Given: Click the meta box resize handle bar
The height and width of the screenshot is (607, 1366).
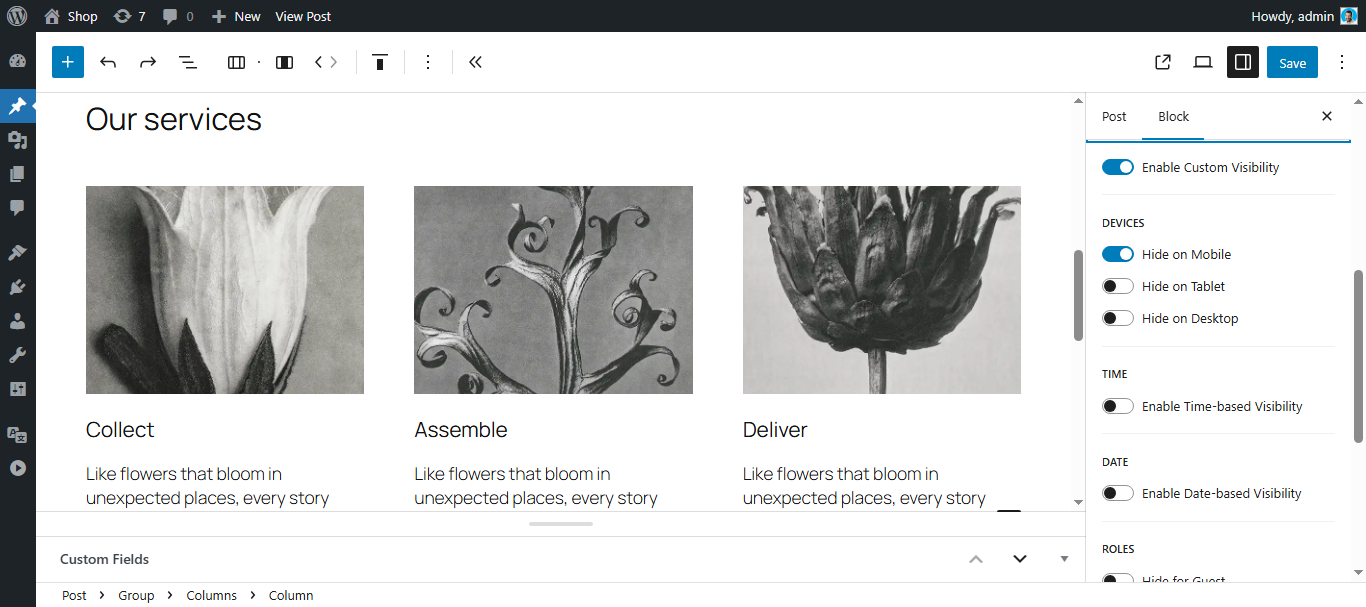Looking at the screenshot, I should [561, 524].
